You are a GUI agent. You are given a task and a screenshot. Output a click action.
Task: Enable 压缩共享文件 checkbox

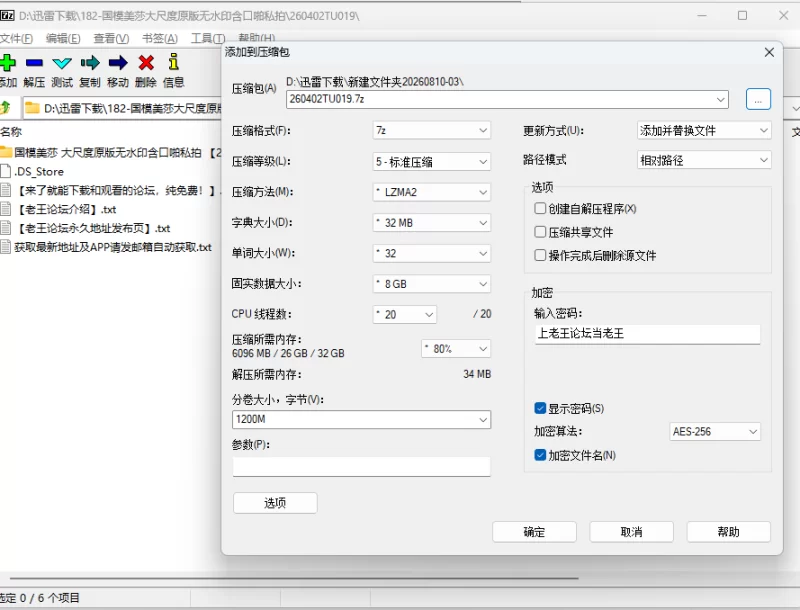(540, 232)
